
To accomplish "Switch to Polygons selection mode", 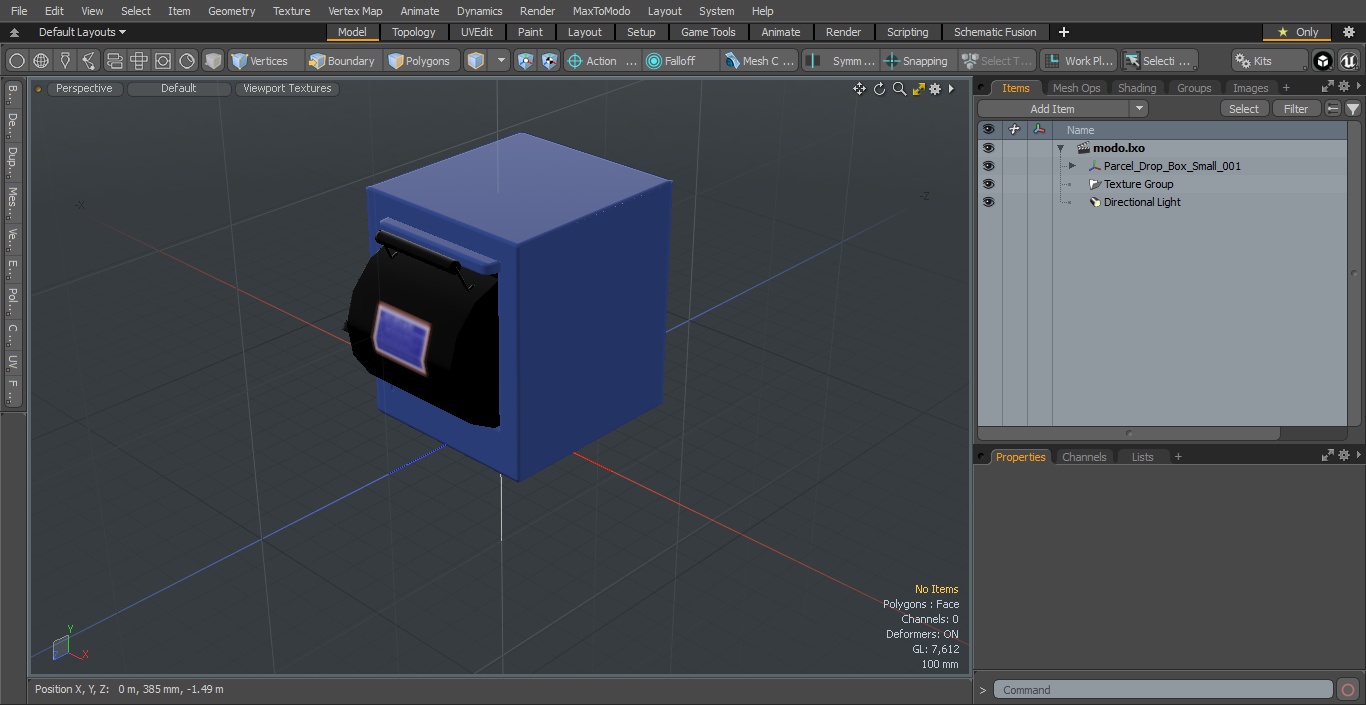I will point(420,61).
